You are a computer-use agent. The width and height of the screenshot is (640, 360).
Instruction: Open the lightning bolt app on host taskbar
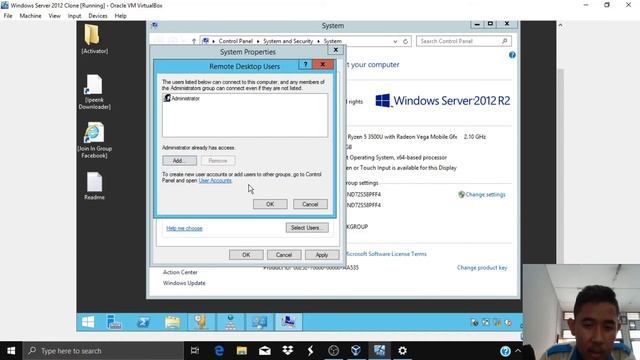pyautogui.click(x=311, y=351)
